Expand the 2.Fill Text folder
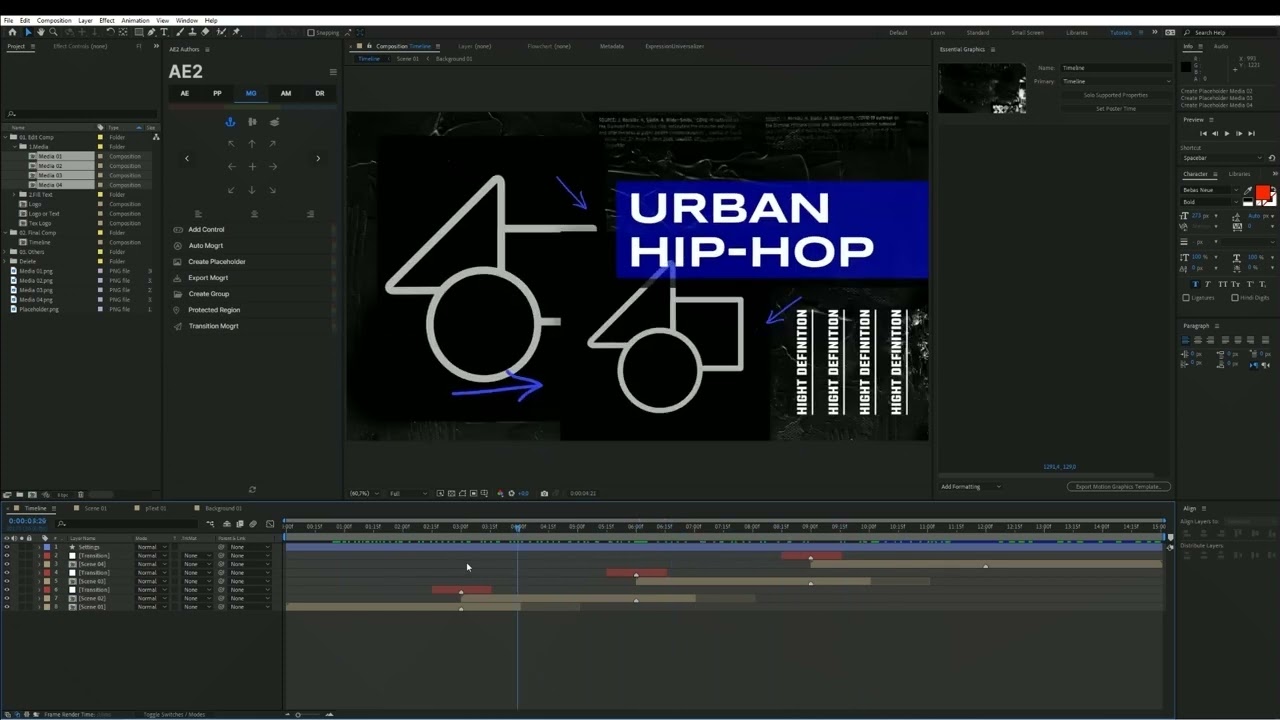The image size is (1280, 720). coord(16,194)
